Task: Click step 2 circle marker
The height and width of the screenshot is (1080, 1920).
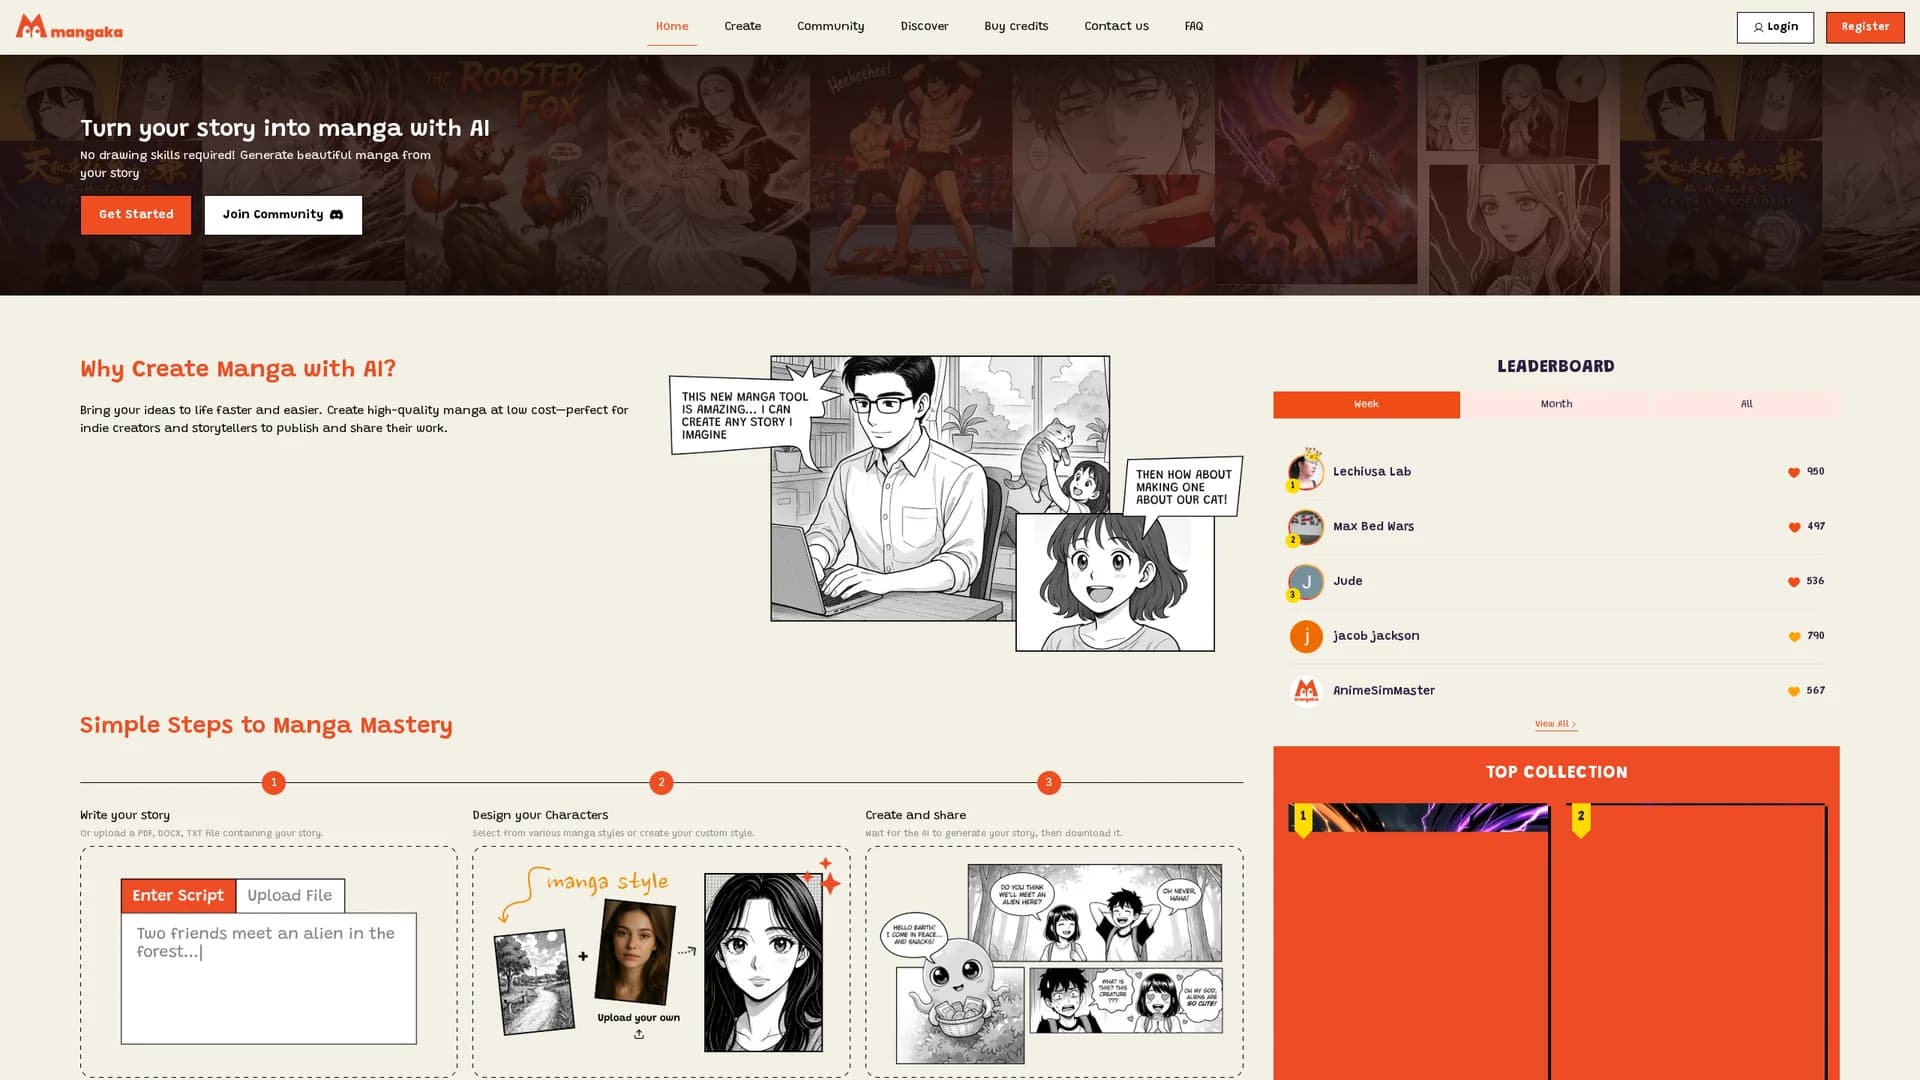Action: 661,783
